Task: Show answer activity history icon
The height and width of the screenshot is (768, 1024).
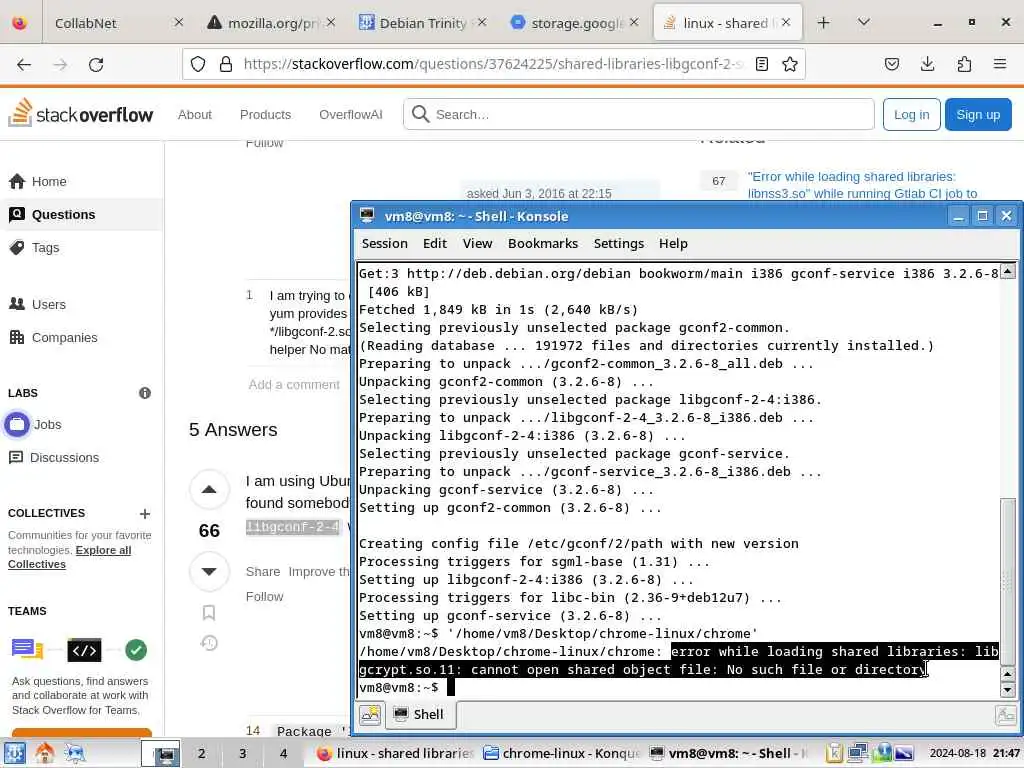Action: (x=209, y=643)
